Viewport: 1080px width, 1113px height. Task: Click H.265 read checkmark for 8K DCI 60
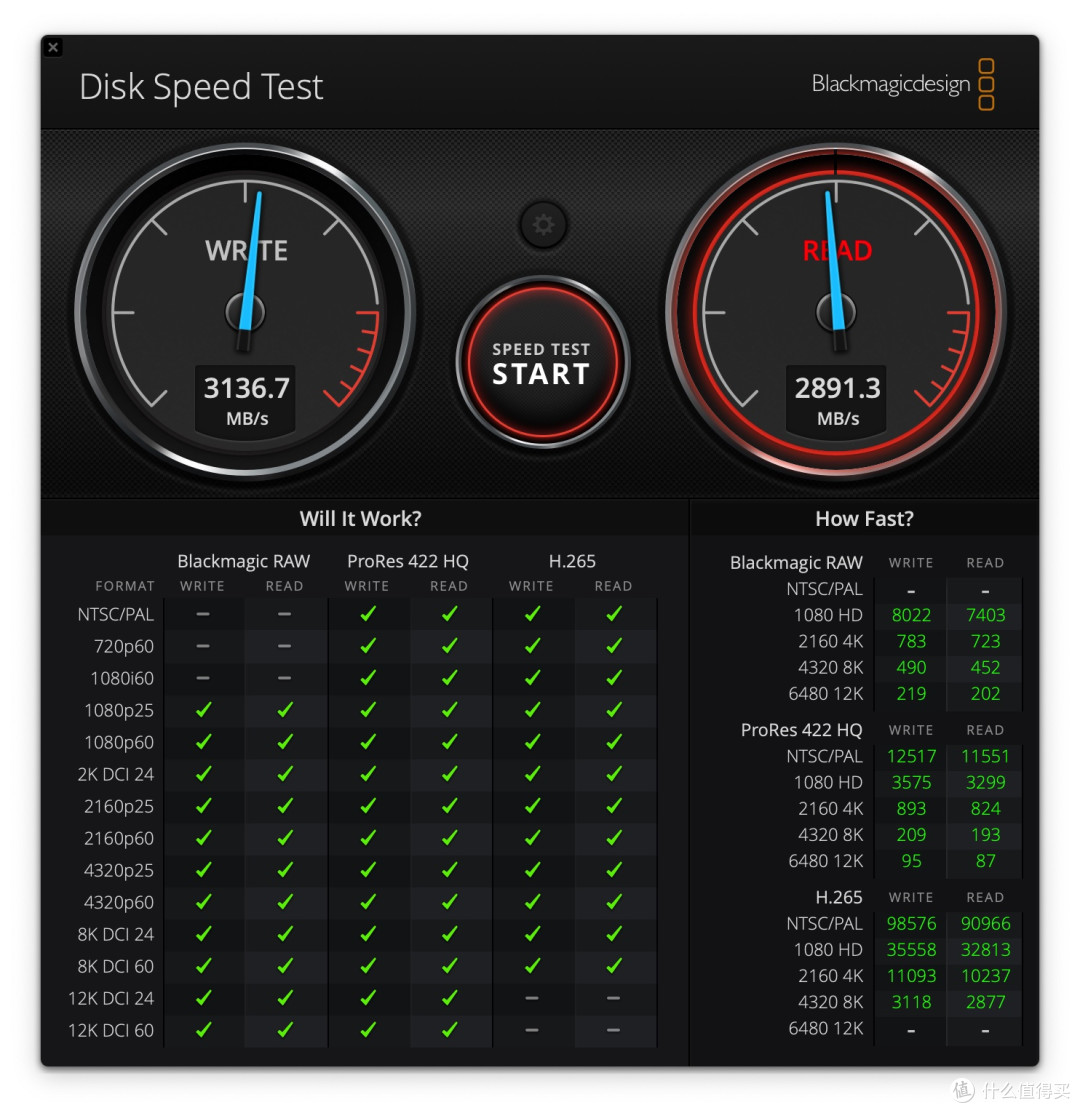tap(615, 965)
